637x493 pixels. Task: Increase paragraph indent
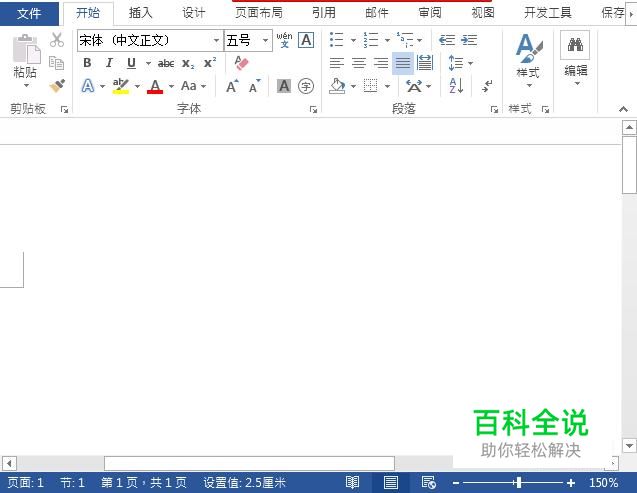point(469,40)
